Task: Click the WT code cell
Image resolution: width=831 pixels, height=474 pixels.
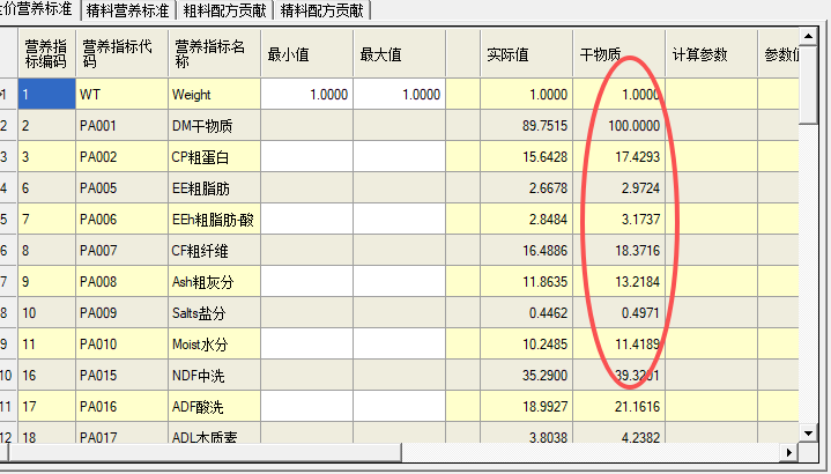Action: point(122,94)
